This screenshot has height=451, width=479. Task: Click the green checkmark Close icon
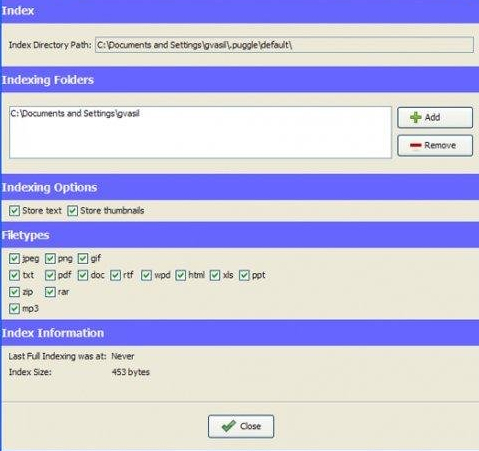(228, 426)
